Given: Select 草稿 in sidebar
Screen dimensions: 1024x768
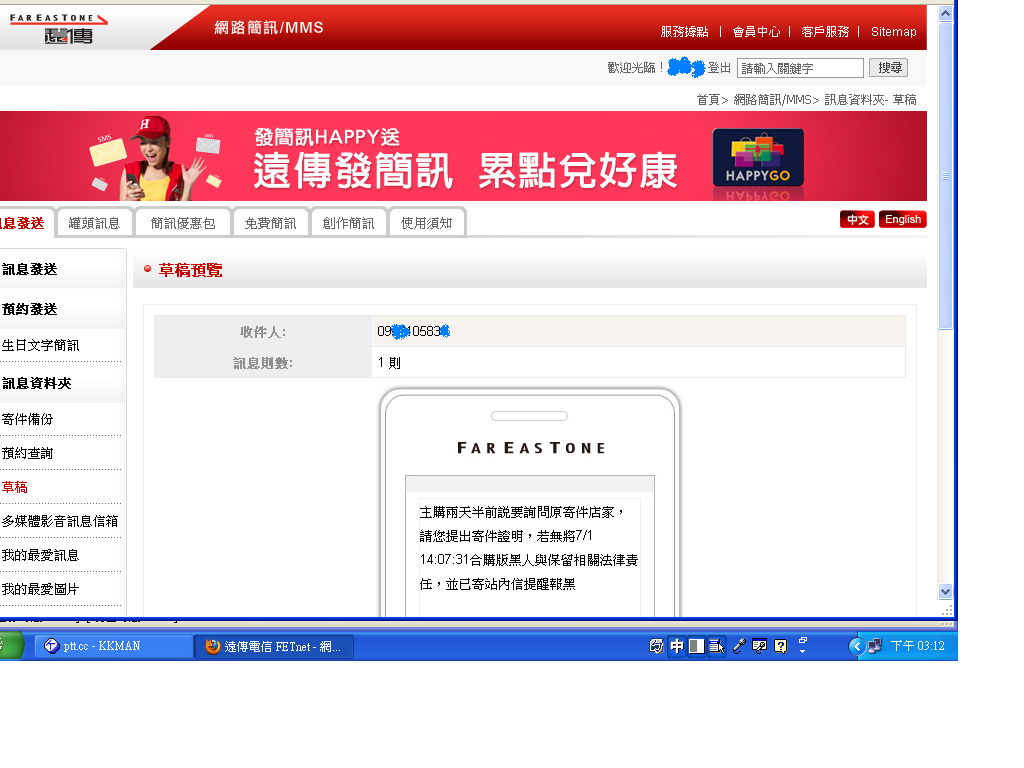Looking at the screenshot, I should 14,487.
